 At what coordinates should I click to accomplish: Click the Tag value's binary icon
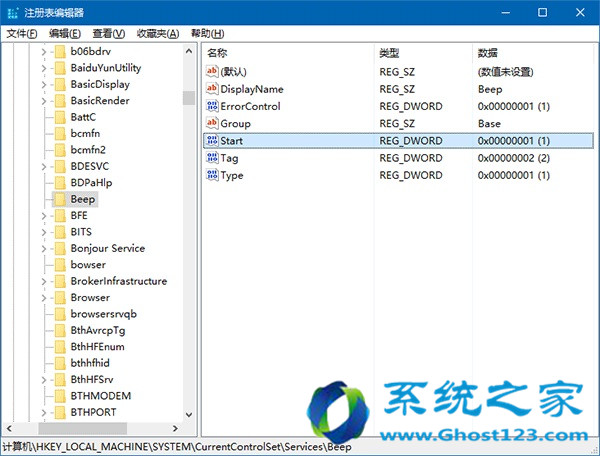(x=212, y=158)
